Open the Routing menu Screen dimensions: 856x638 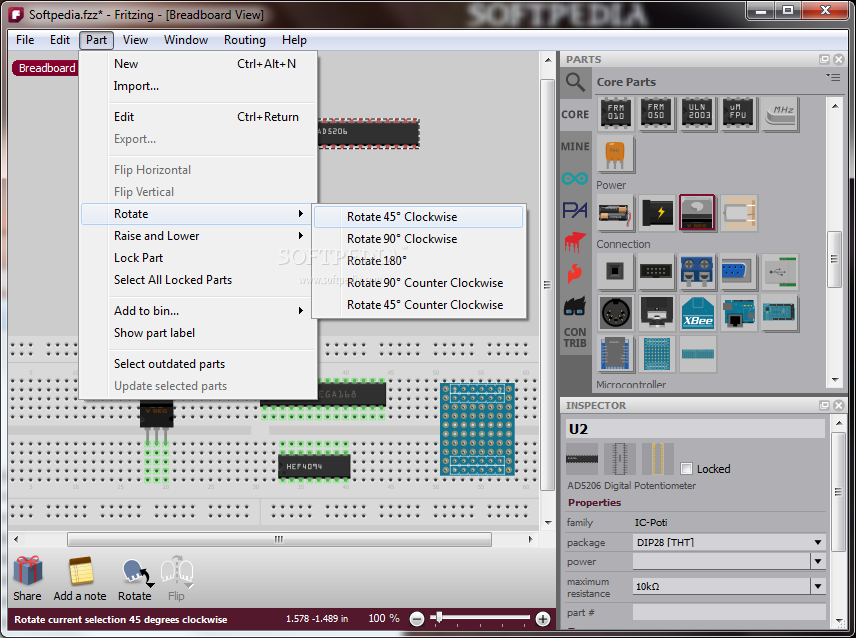tap(245, 40)
